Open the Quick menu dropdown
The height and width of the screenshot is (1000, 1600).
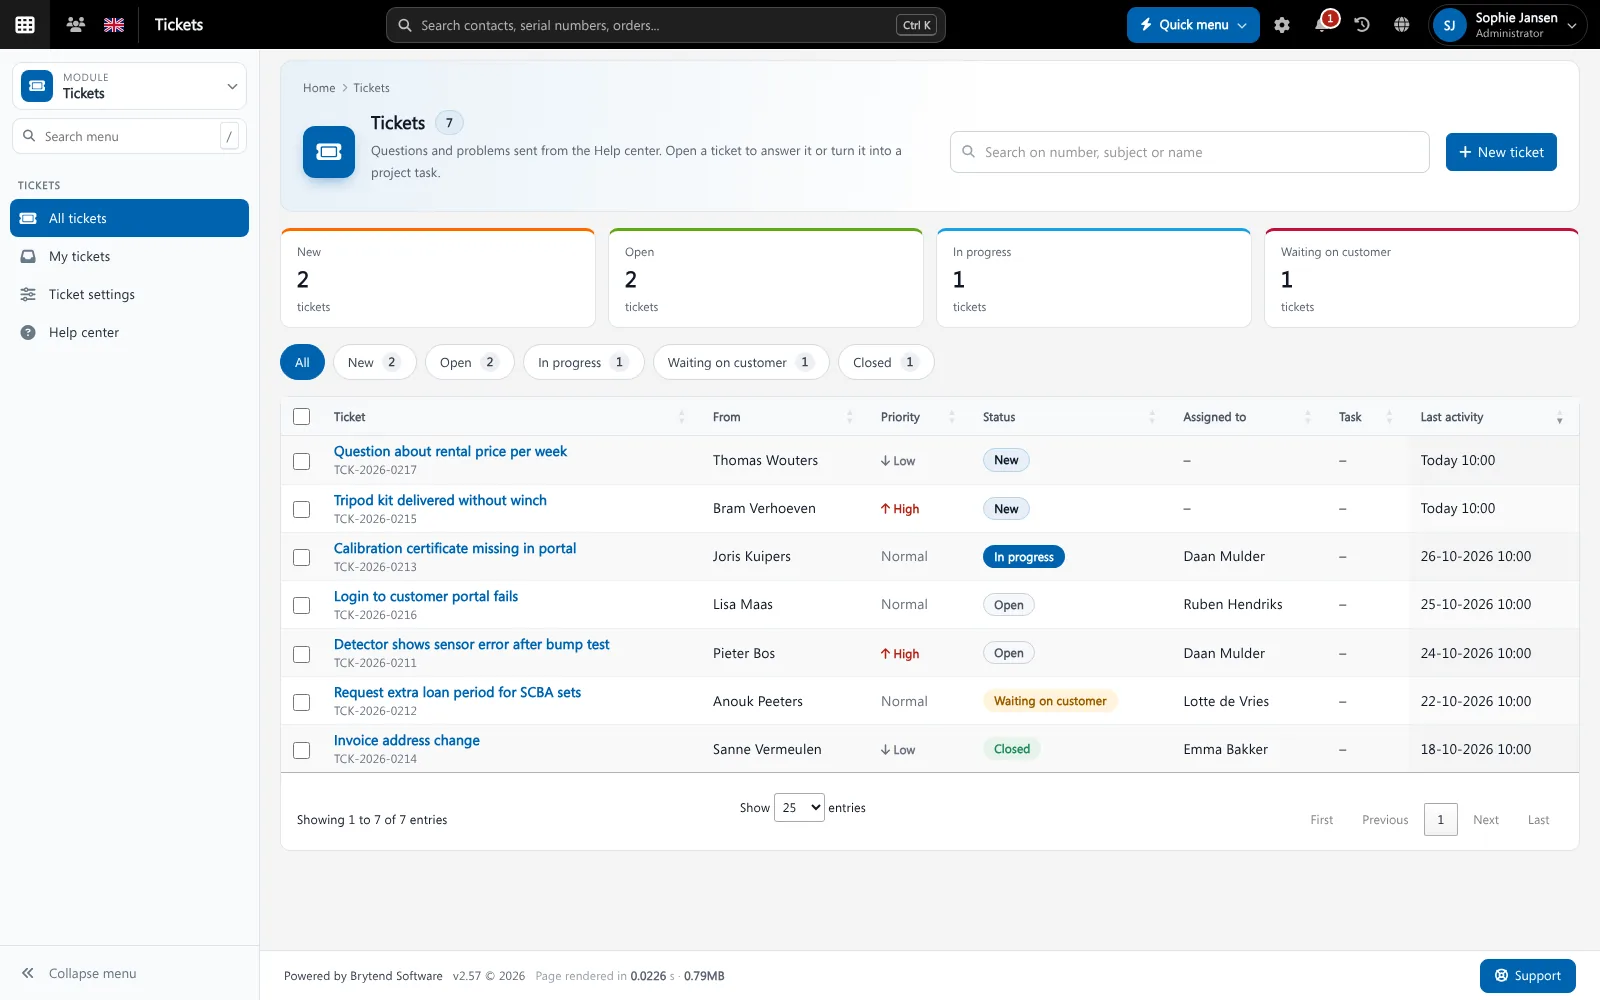(1193, 25)
